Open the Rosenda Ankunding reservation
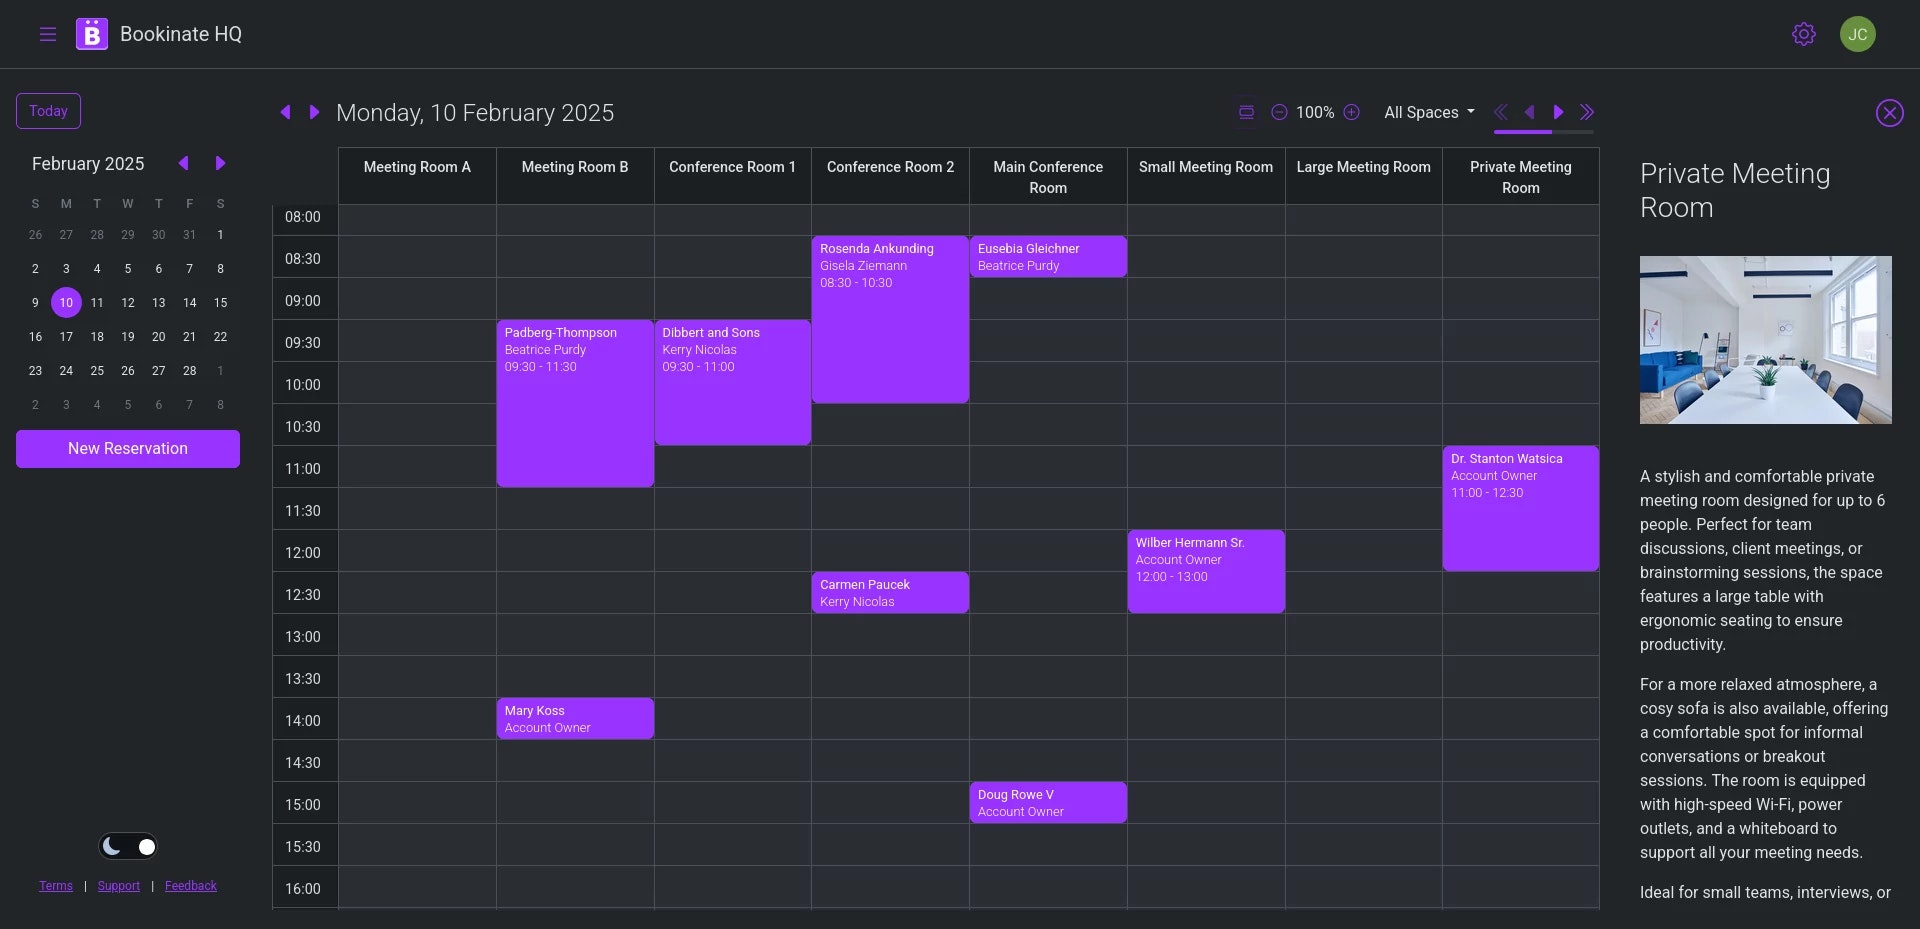The height and width of the screenshot is (929, 1920). pos(890,319)
